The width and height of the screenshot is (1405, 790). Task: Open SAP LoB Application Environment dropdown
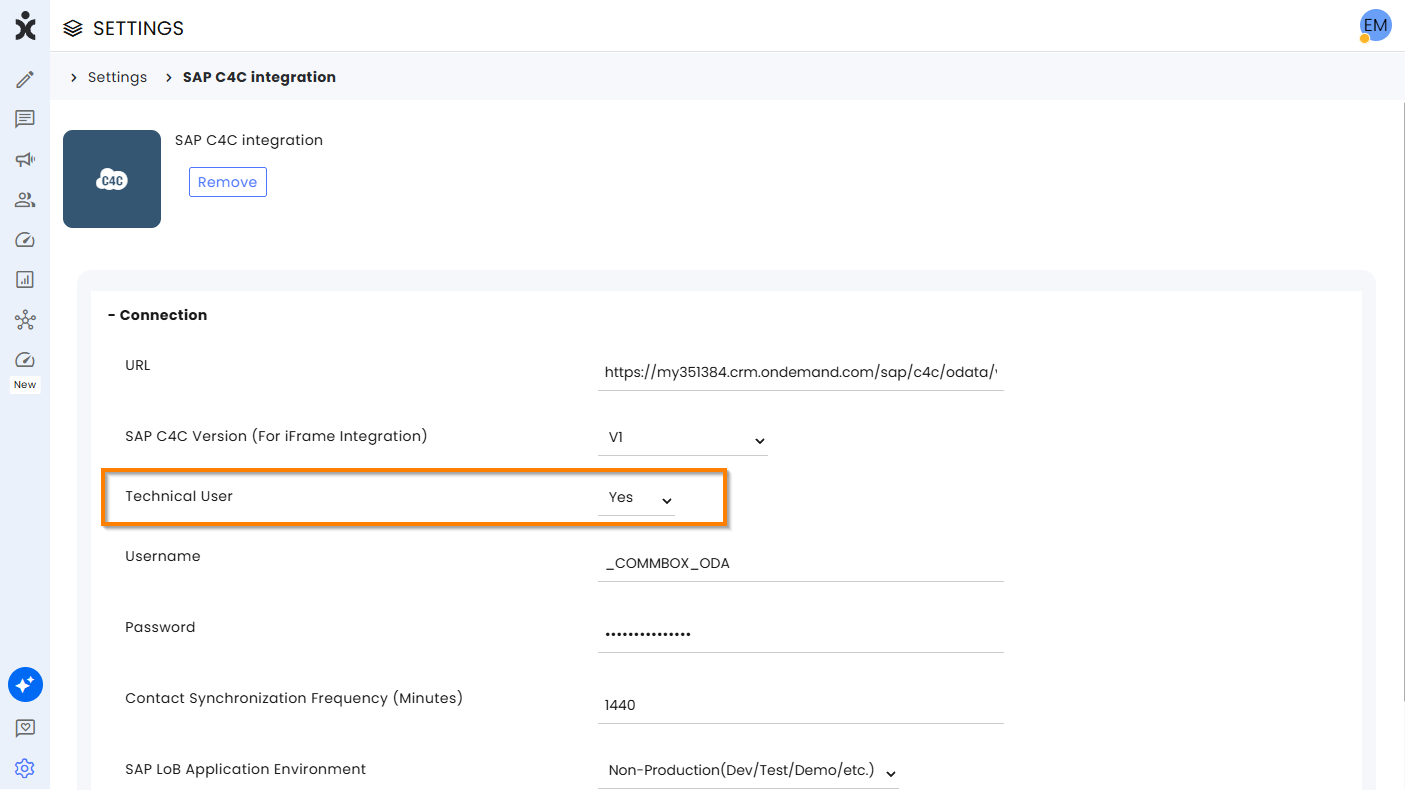(749, 771)
